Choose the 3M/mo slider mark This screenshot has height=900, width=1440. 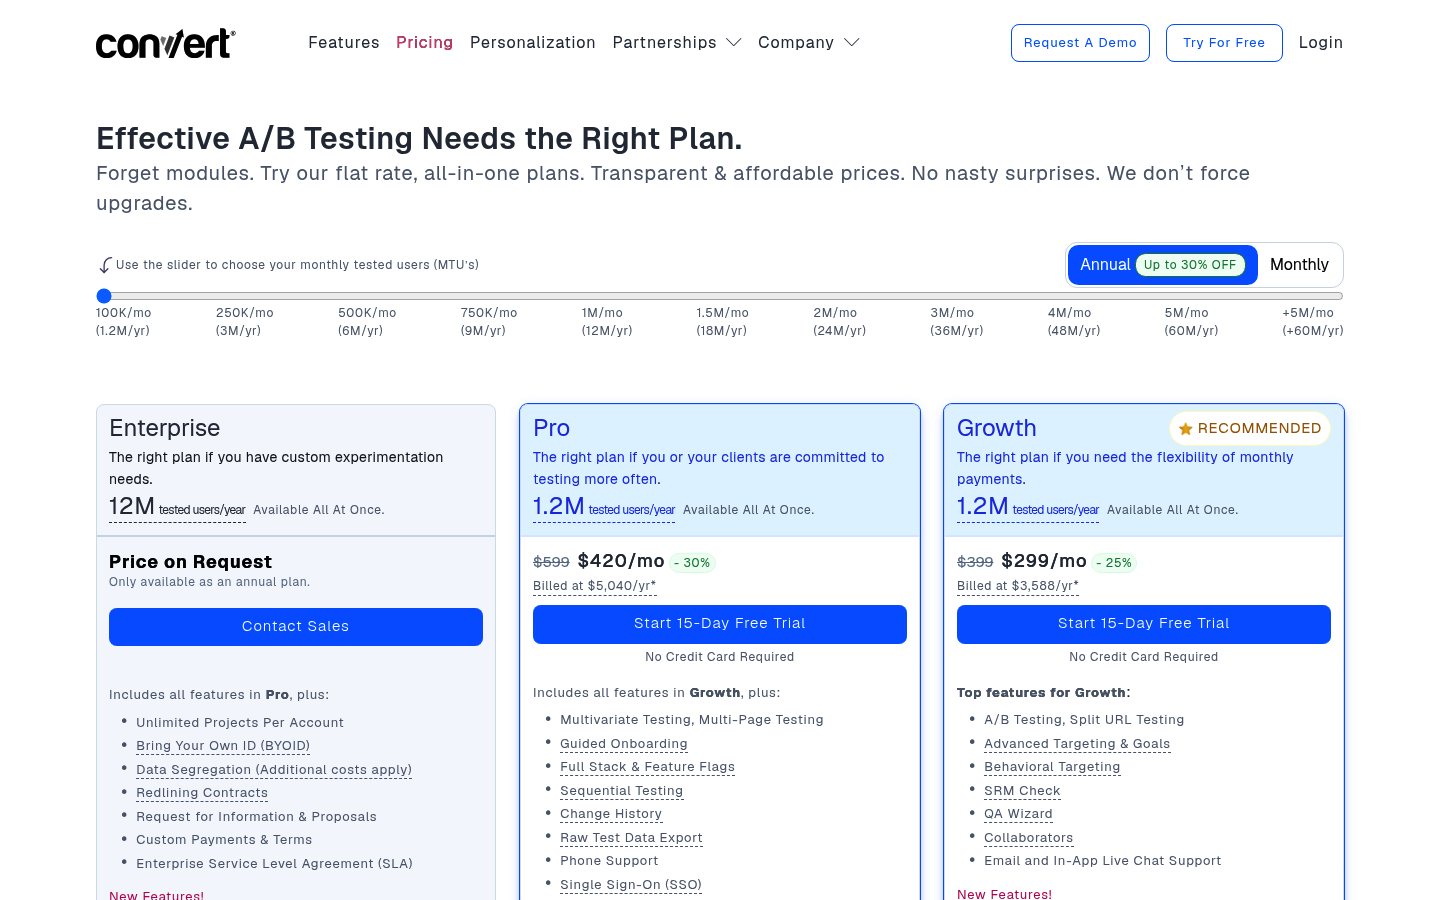pos(957,322)
